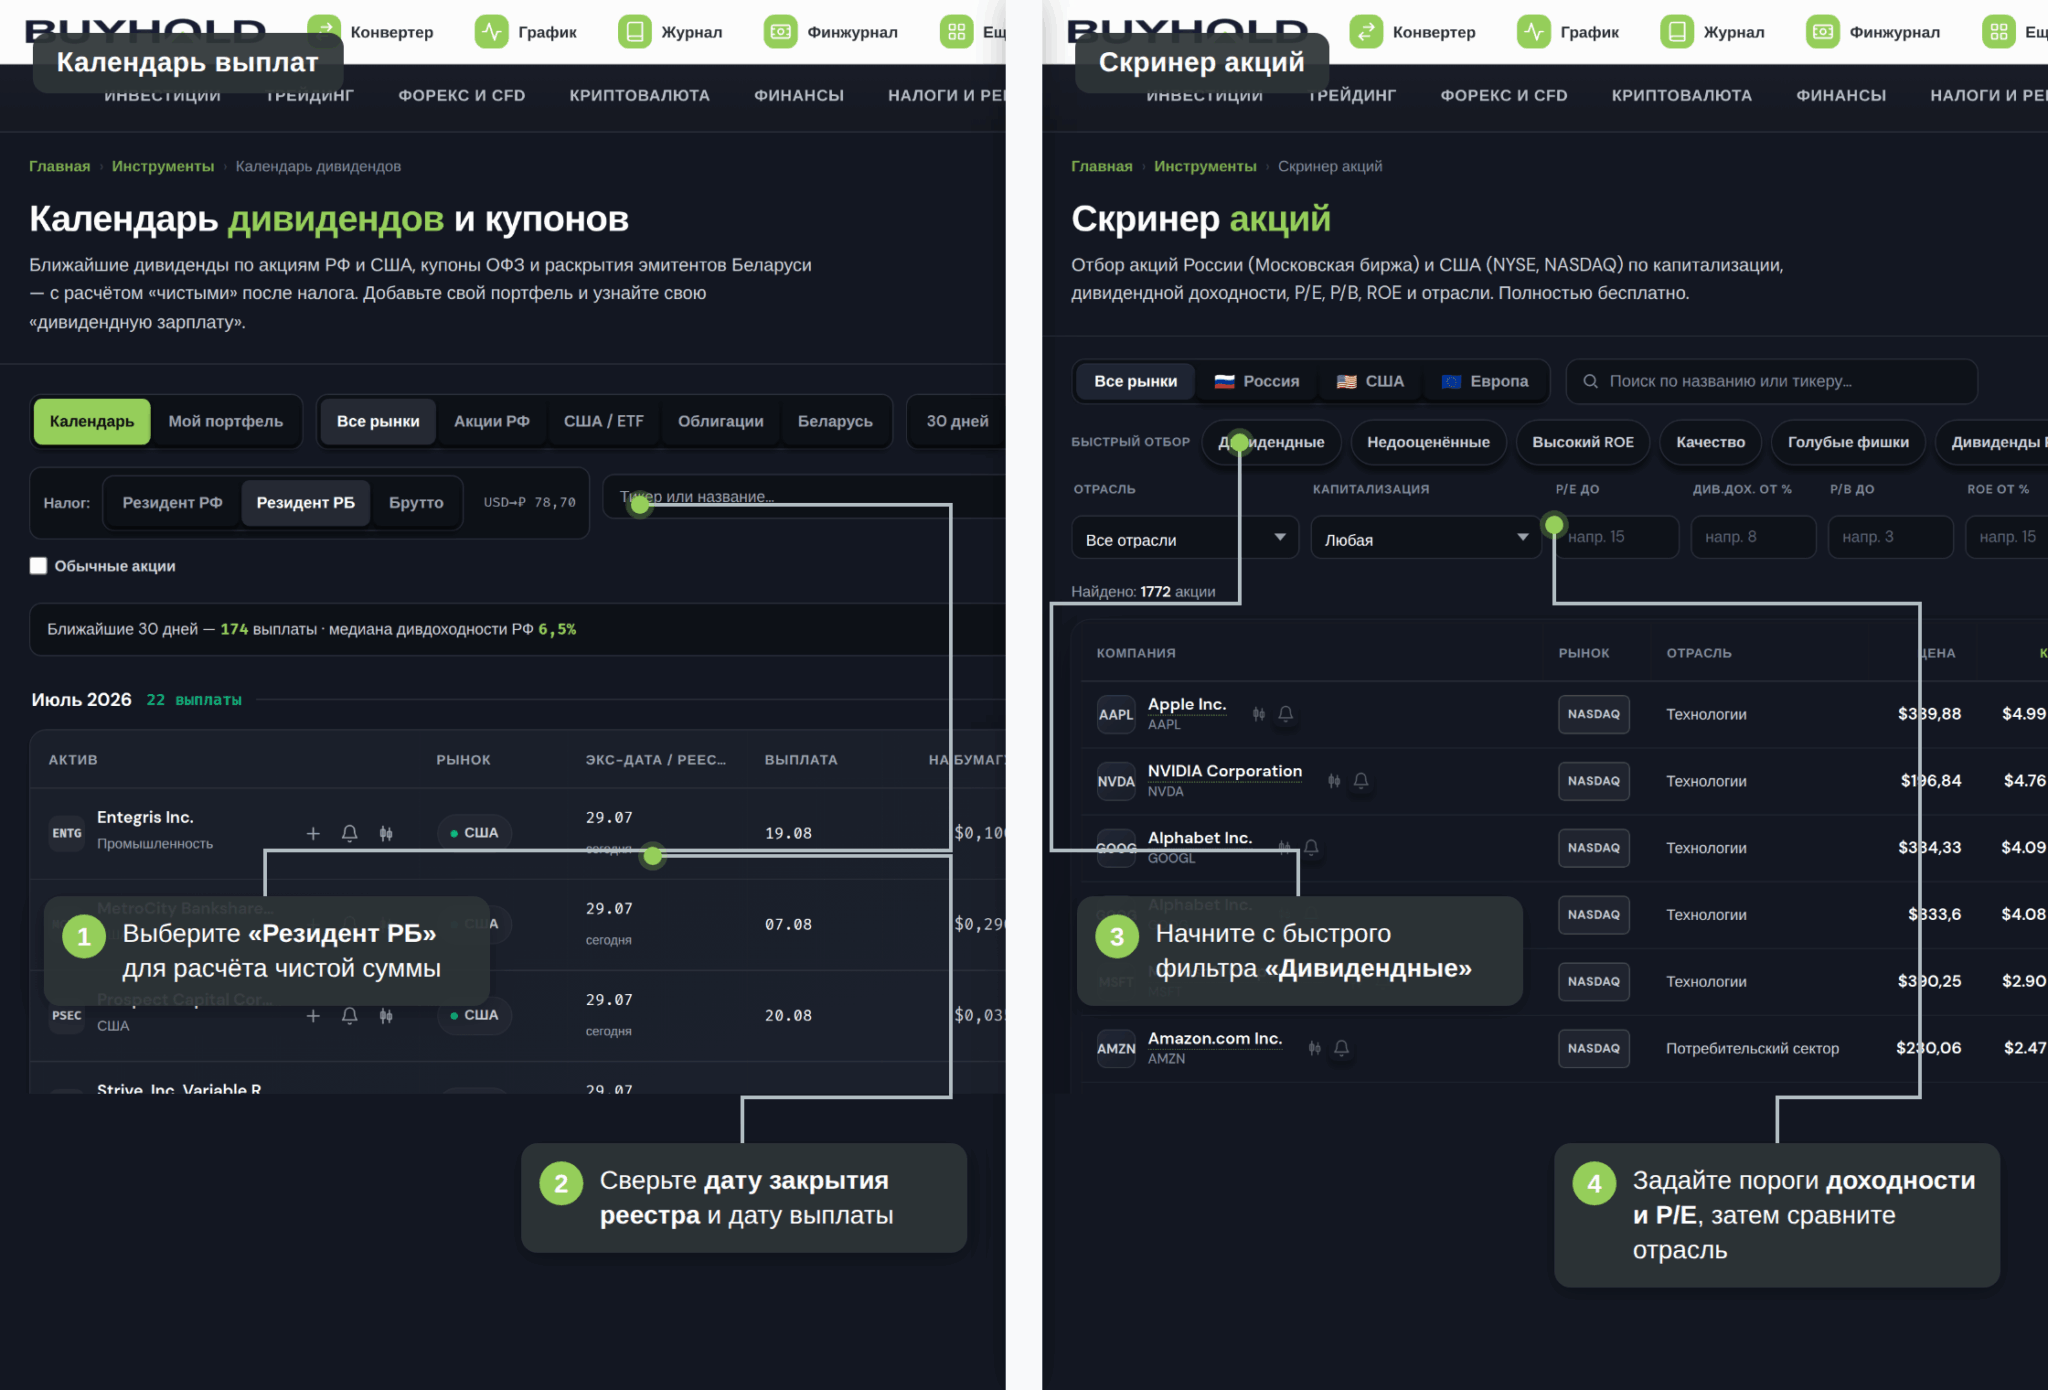Open the Финжурнал icon in the right header
The width and height of the screenshot is (2048, 1390).
click(1823, 32)
